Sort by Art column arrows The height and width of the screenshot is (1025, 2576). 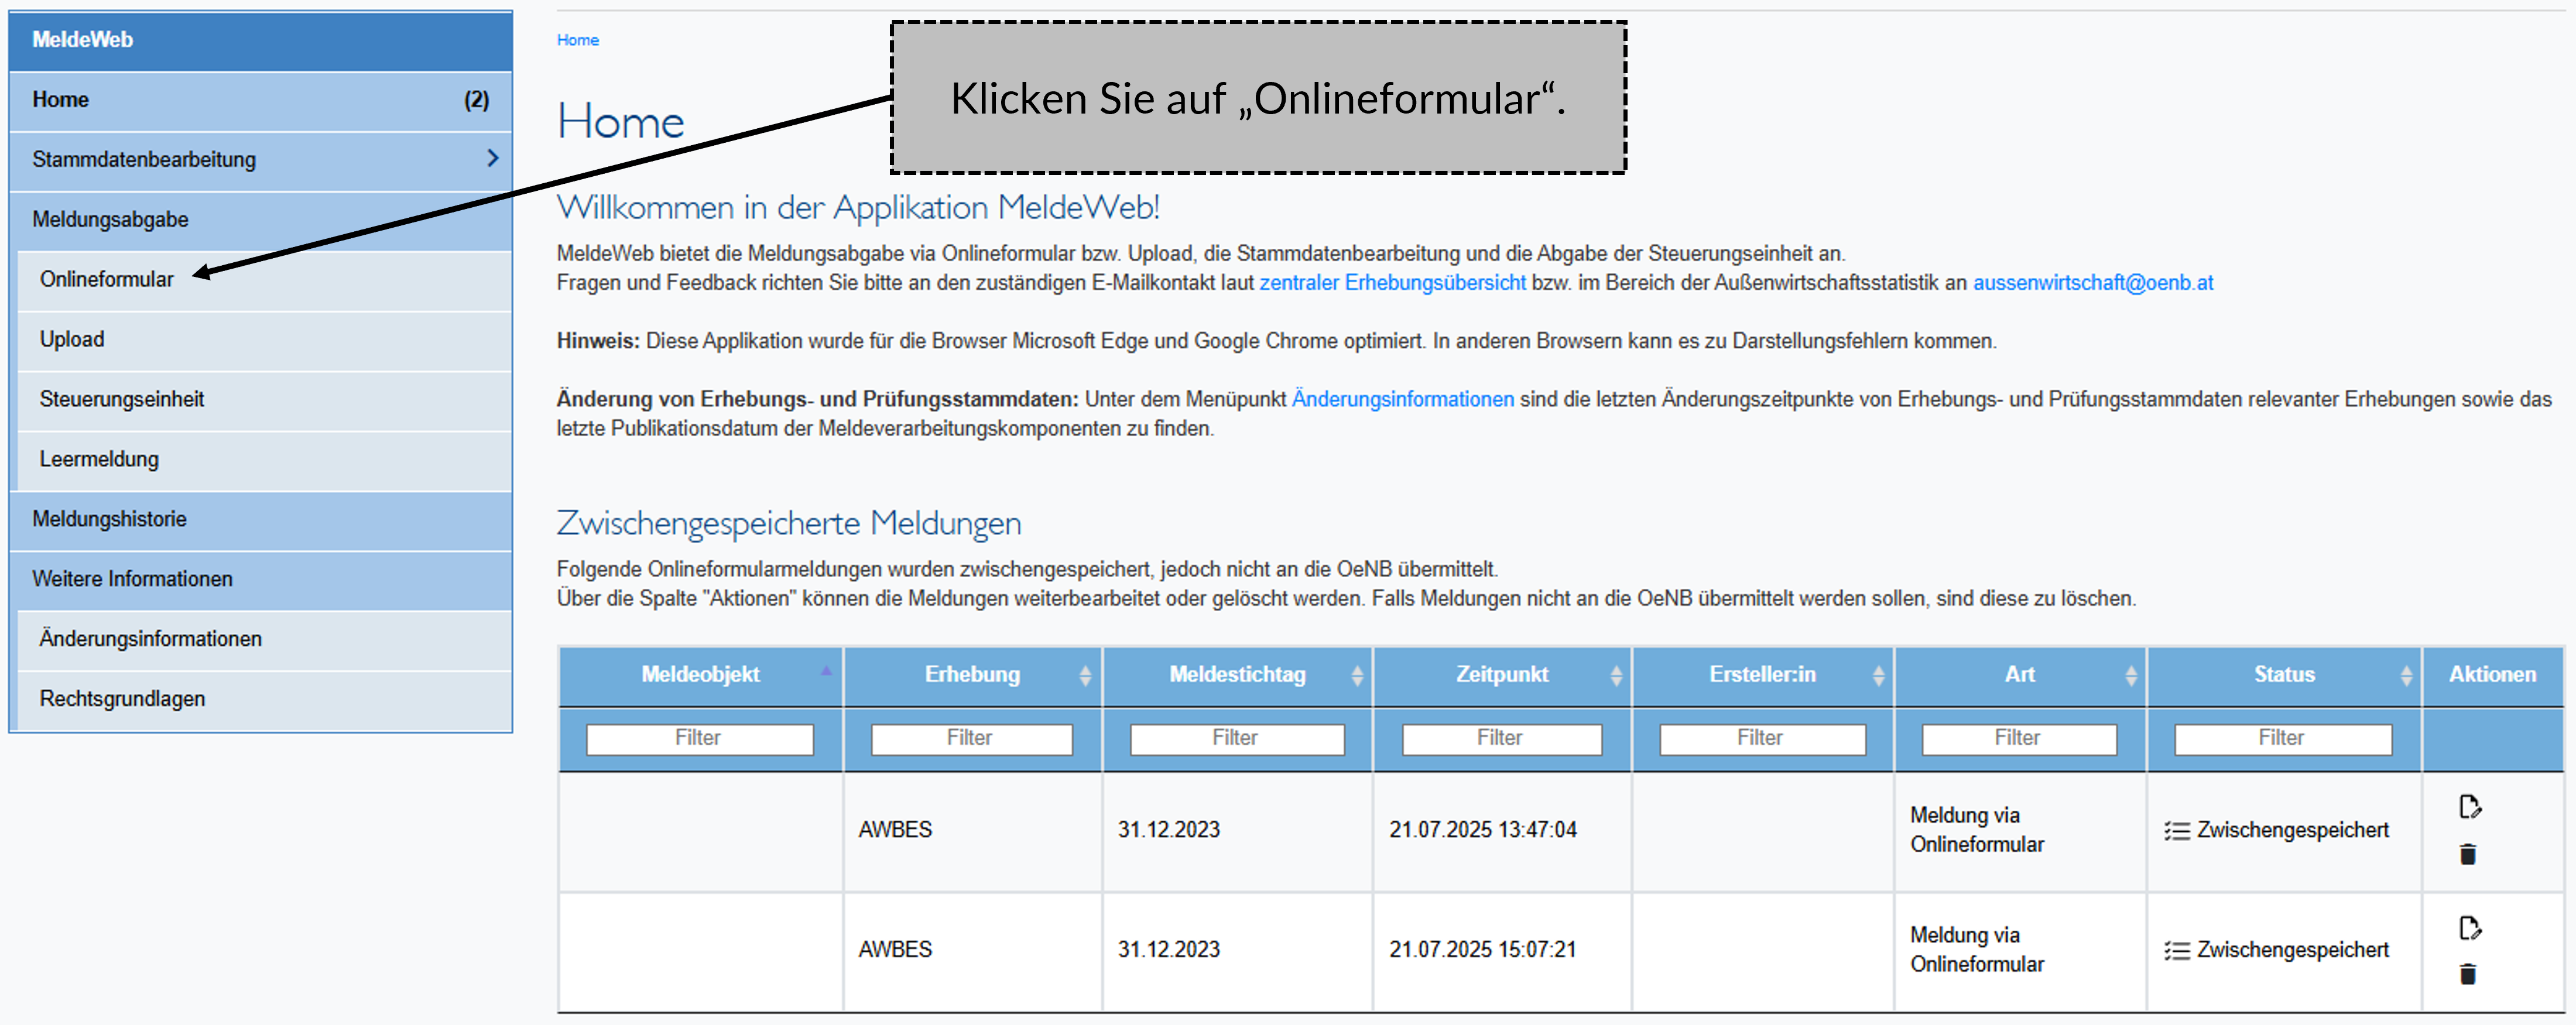coord(2130,676)
